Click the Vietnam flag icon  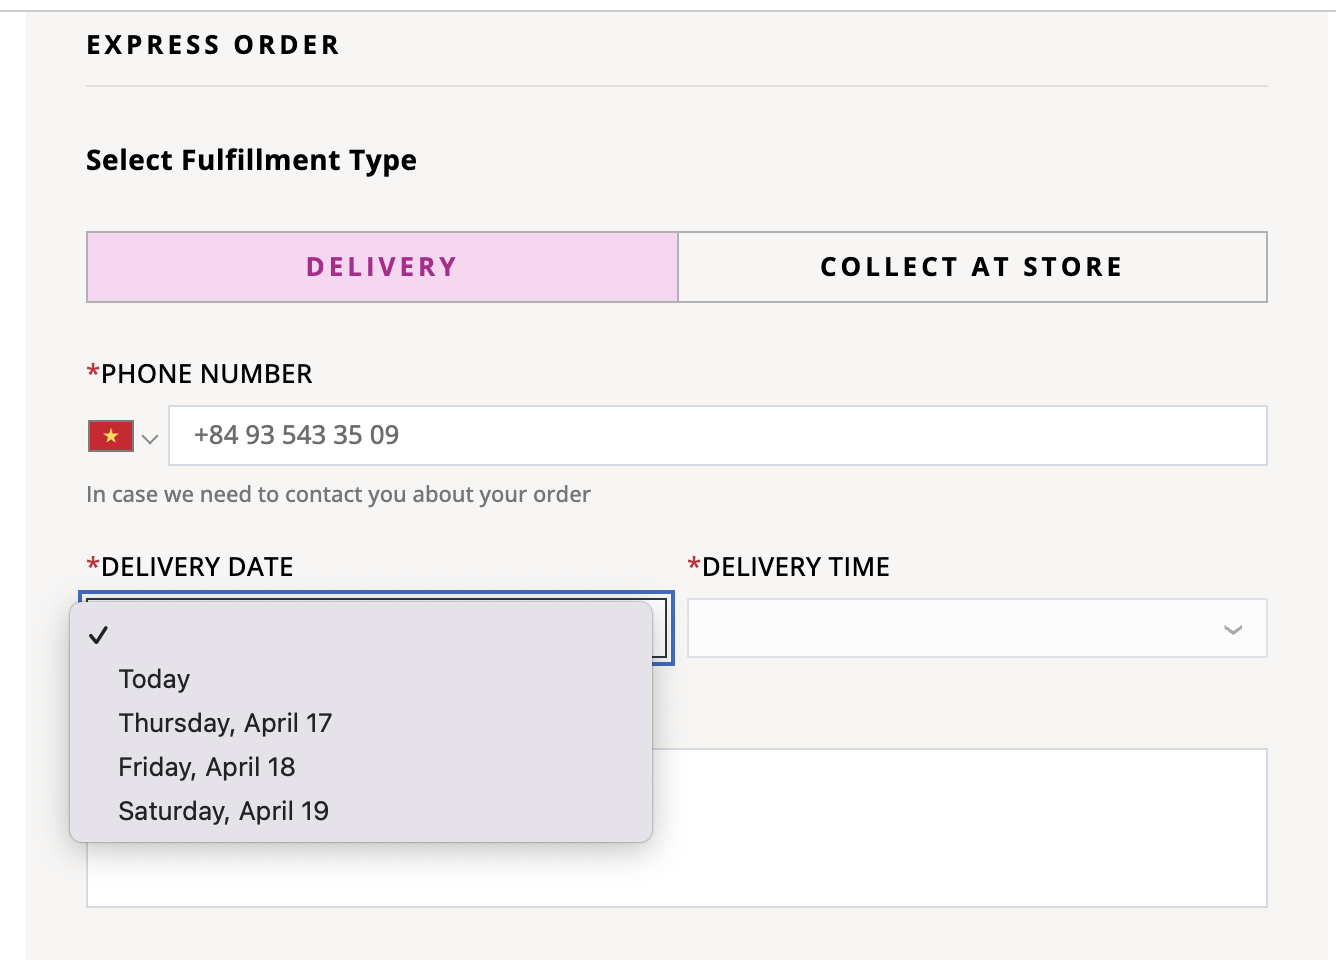tap(111, 436)
